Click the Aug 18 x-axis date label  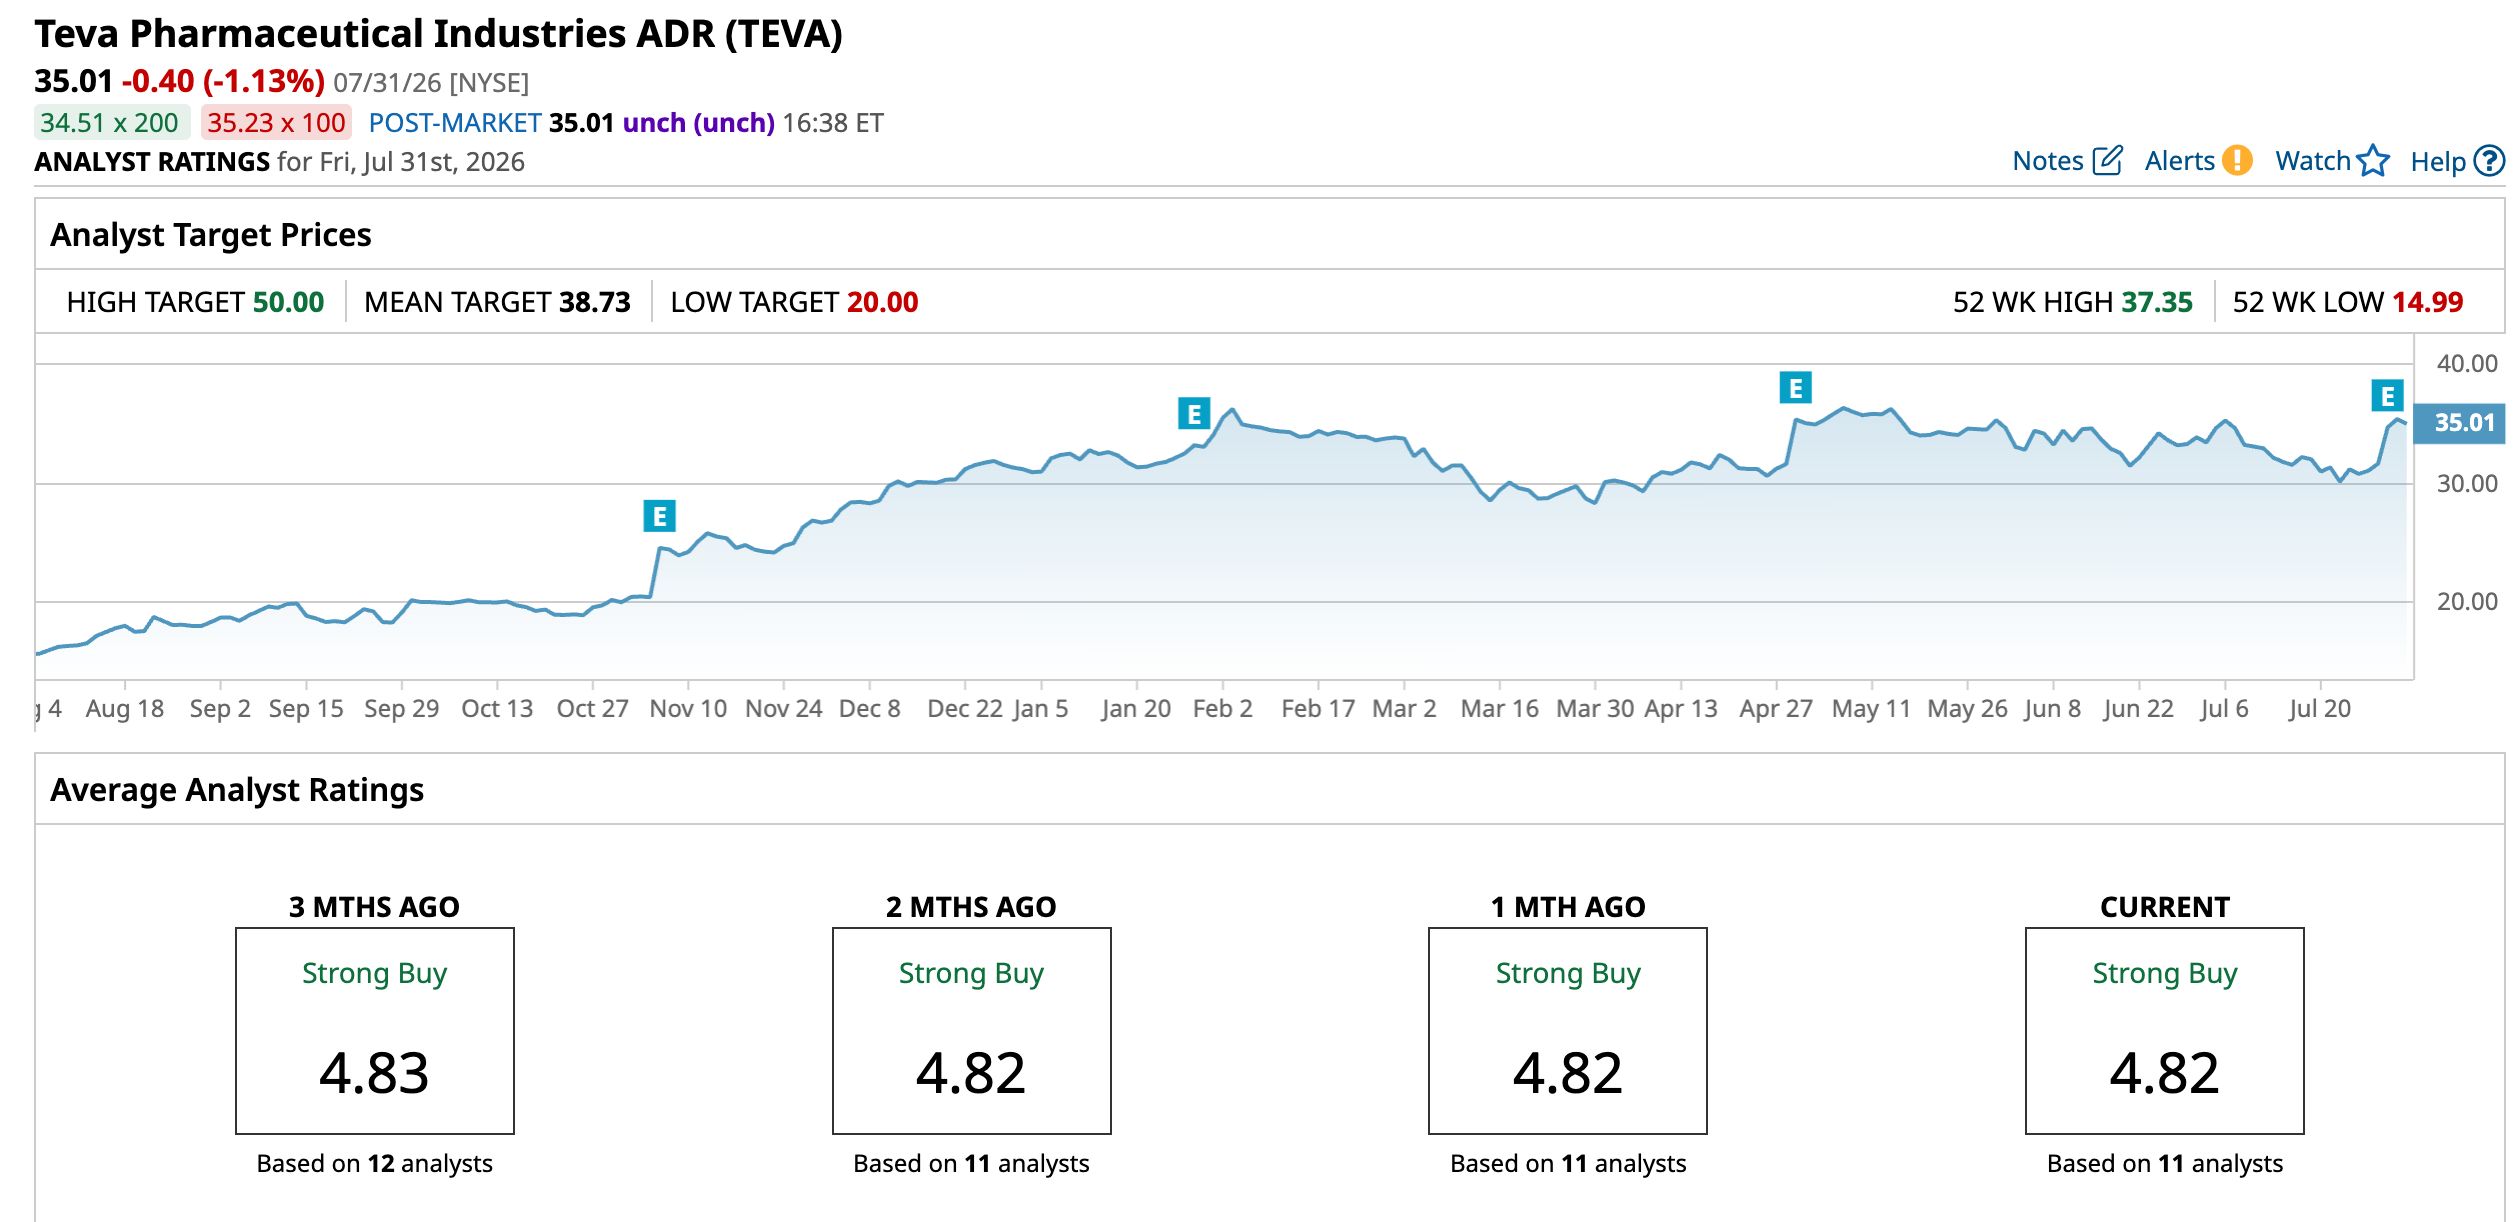point(125,709)
